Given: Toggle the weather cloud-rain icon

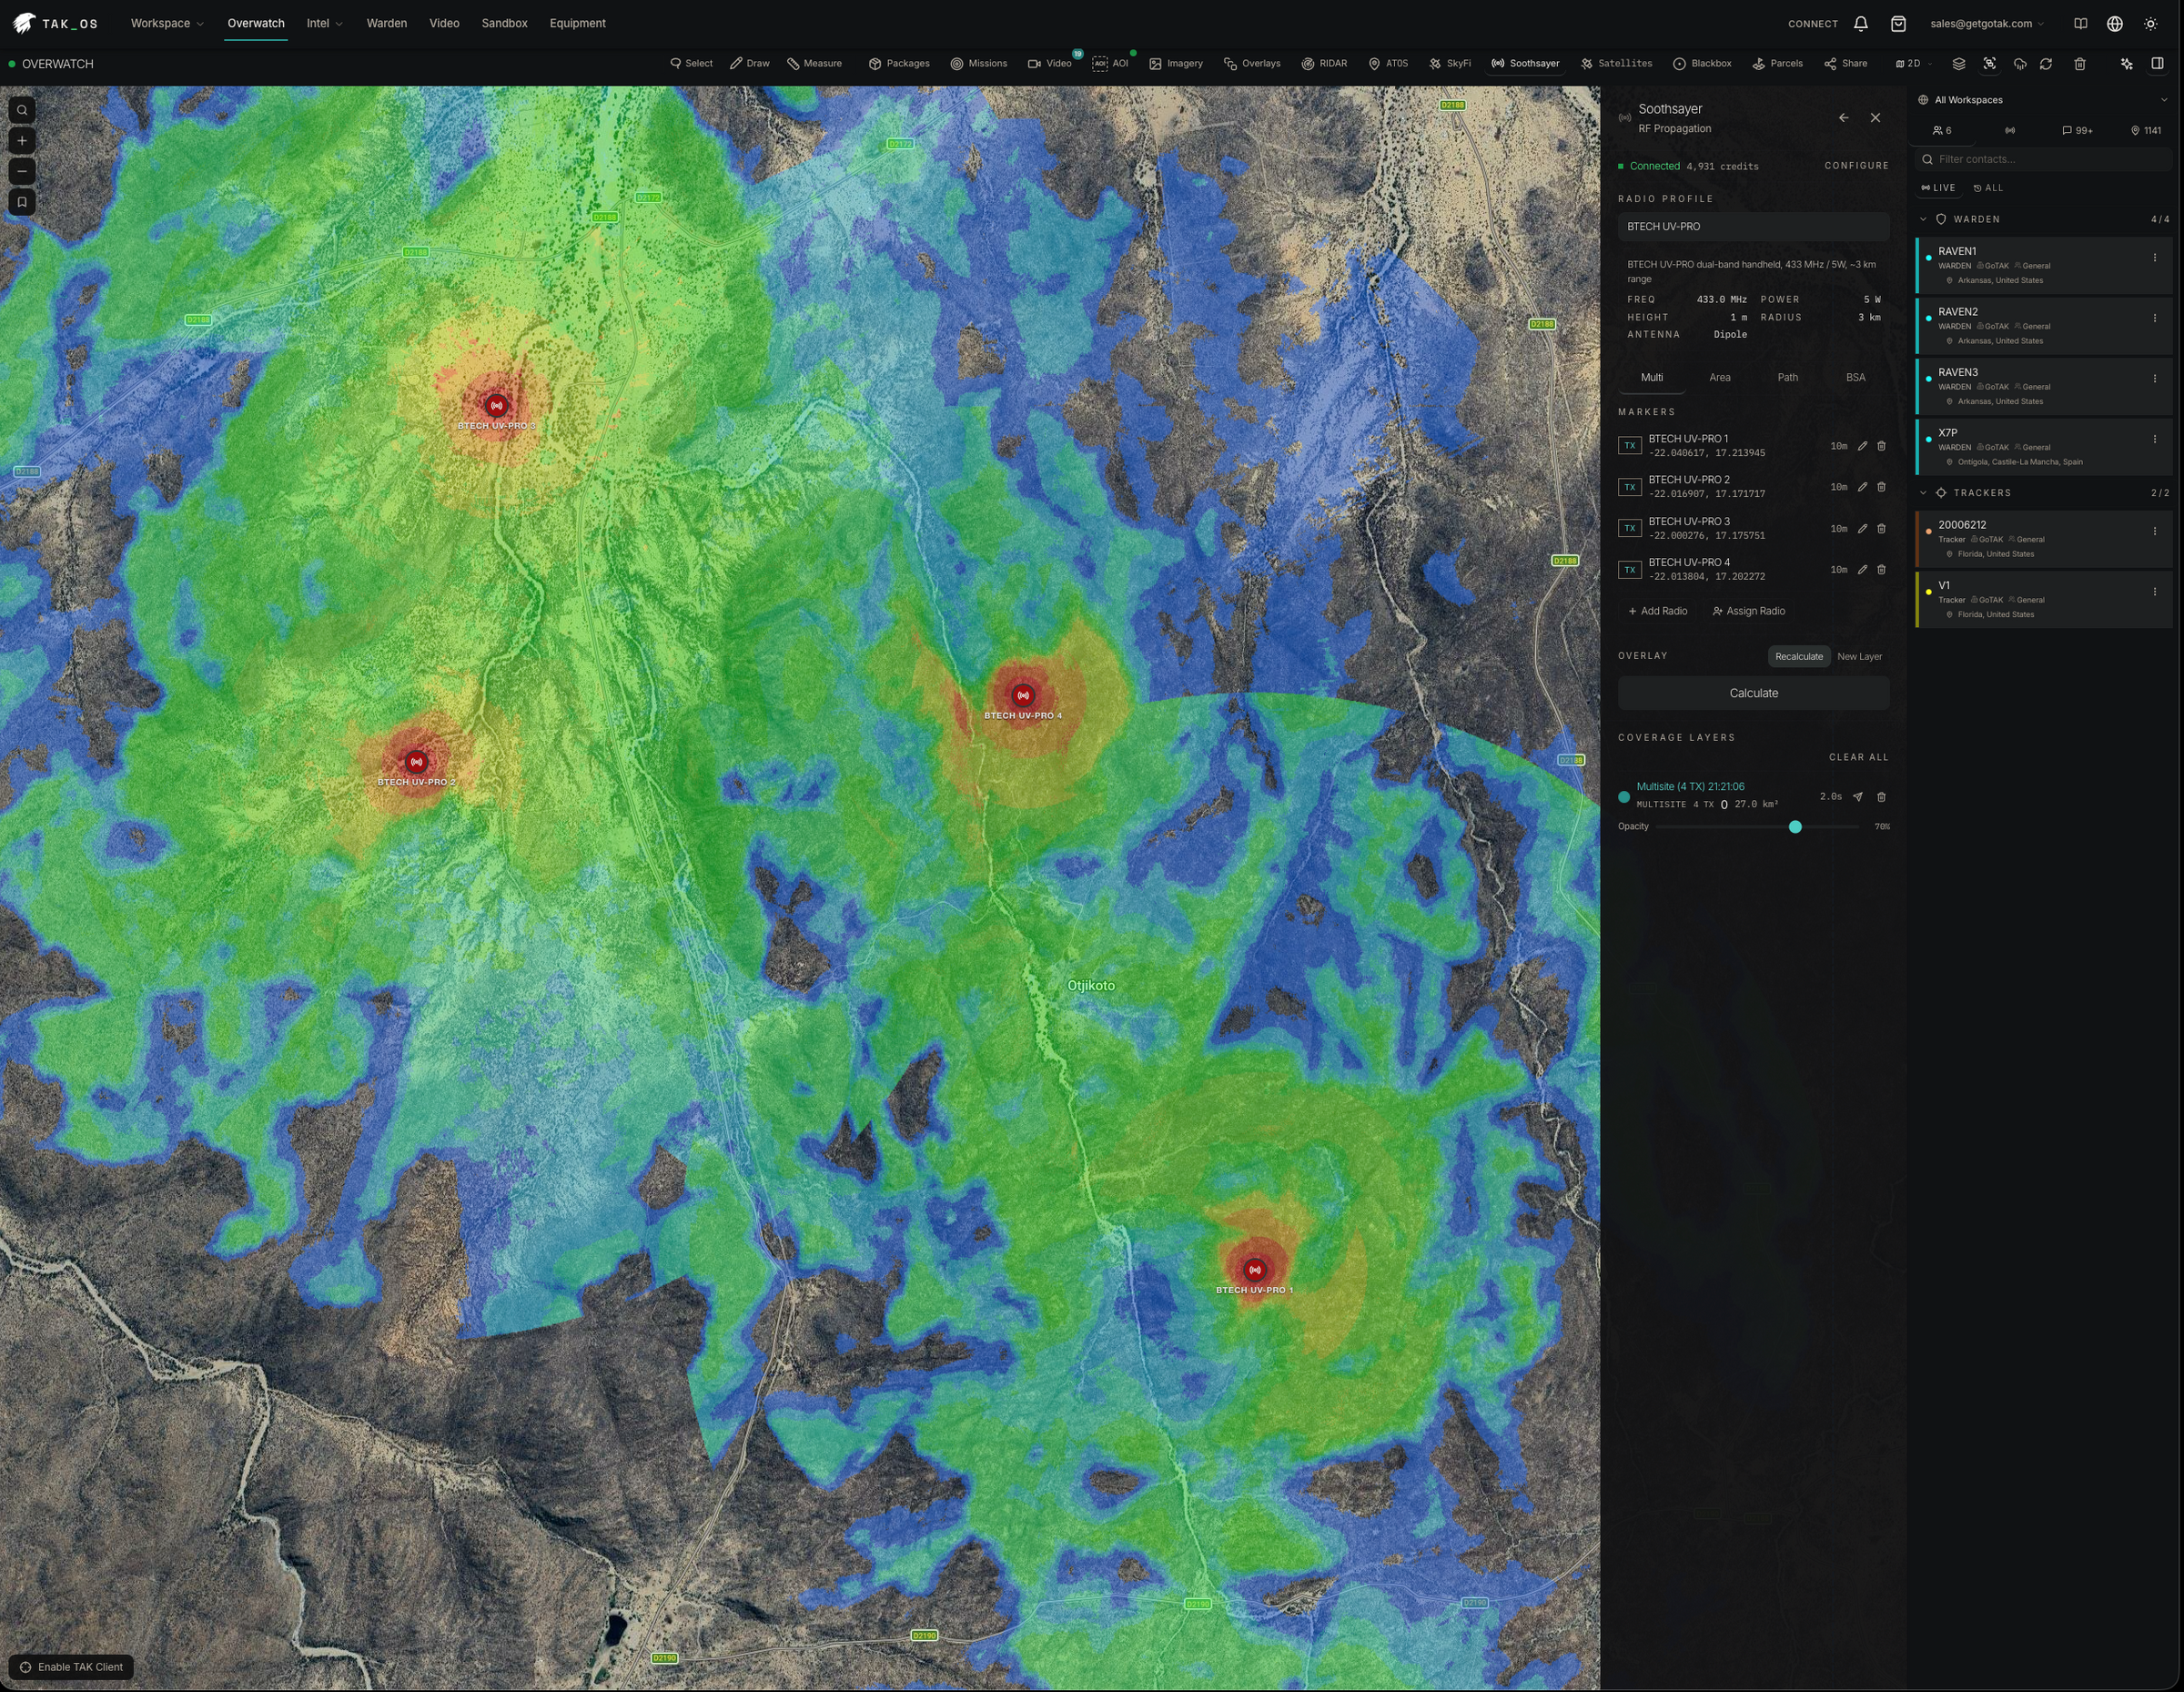Looking at the screenshot, I should (x=2020, y=63).
